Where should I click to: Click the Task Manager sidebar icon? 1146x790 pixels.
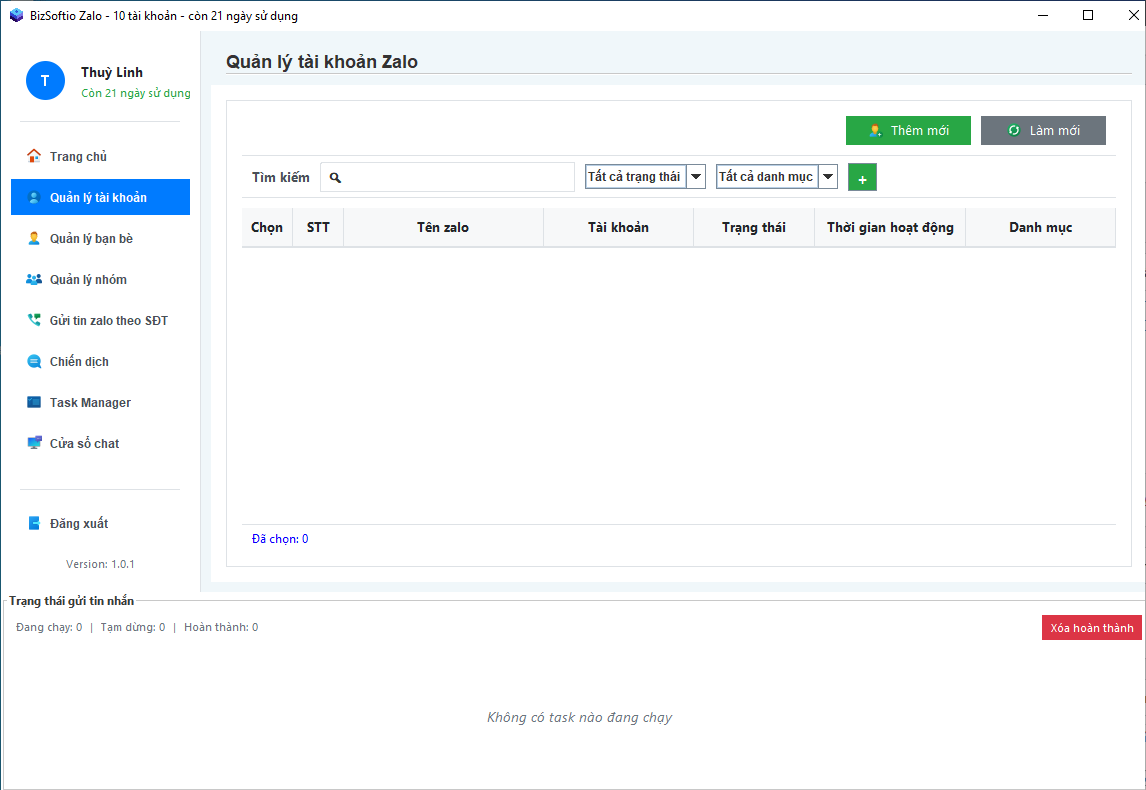pyautogui.click(x=34, y=402)
